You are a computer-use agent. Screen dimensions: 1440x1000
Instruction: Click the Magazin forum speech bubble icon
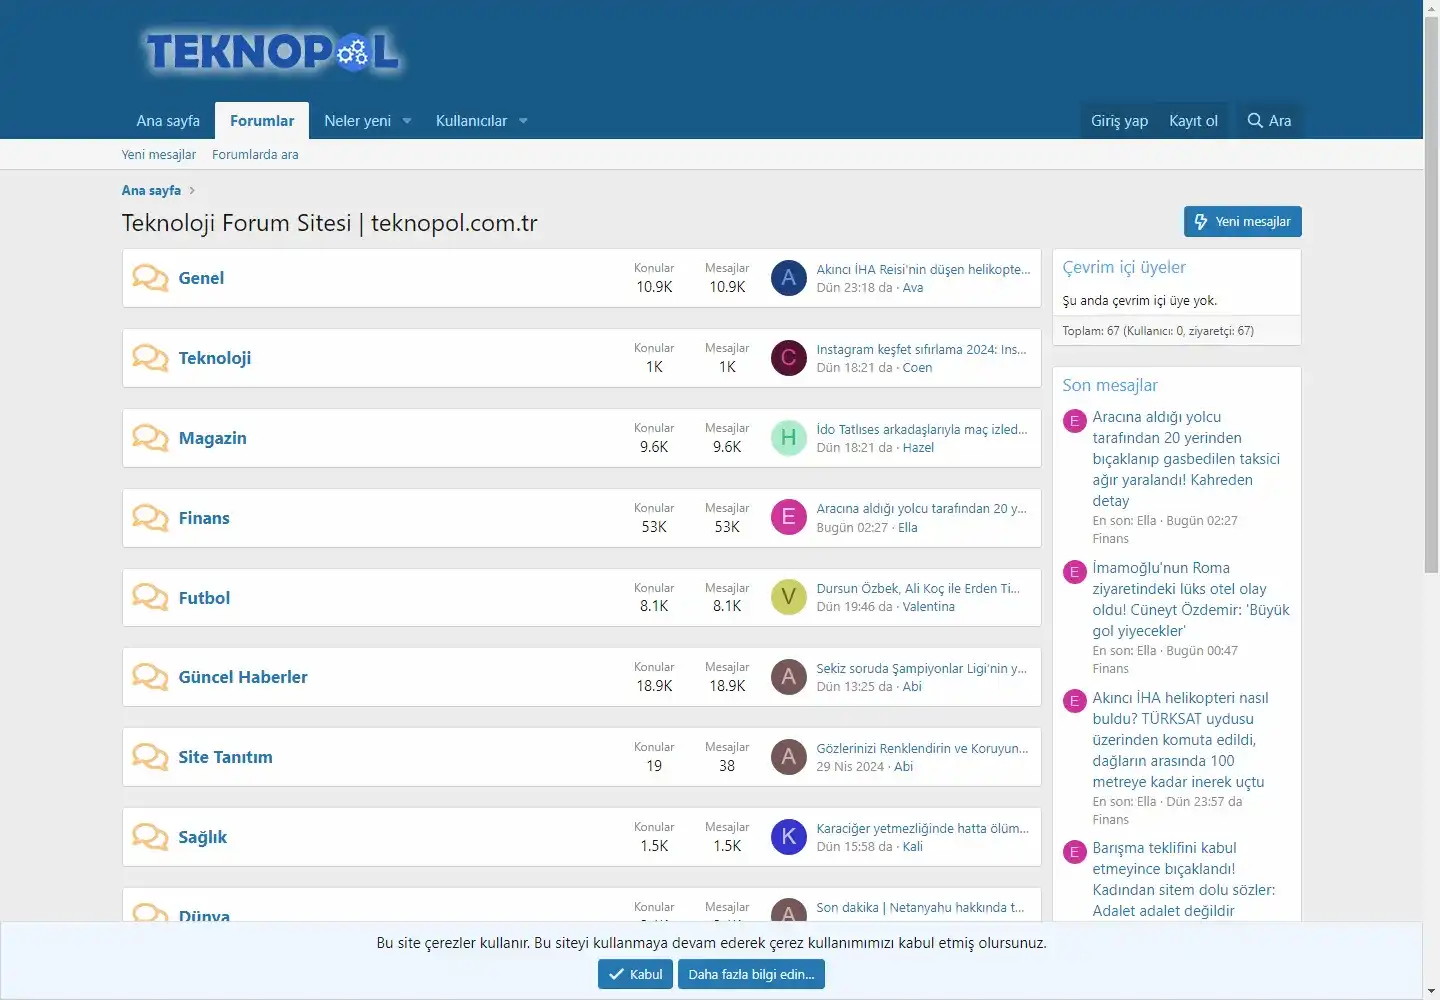[150, 438]
